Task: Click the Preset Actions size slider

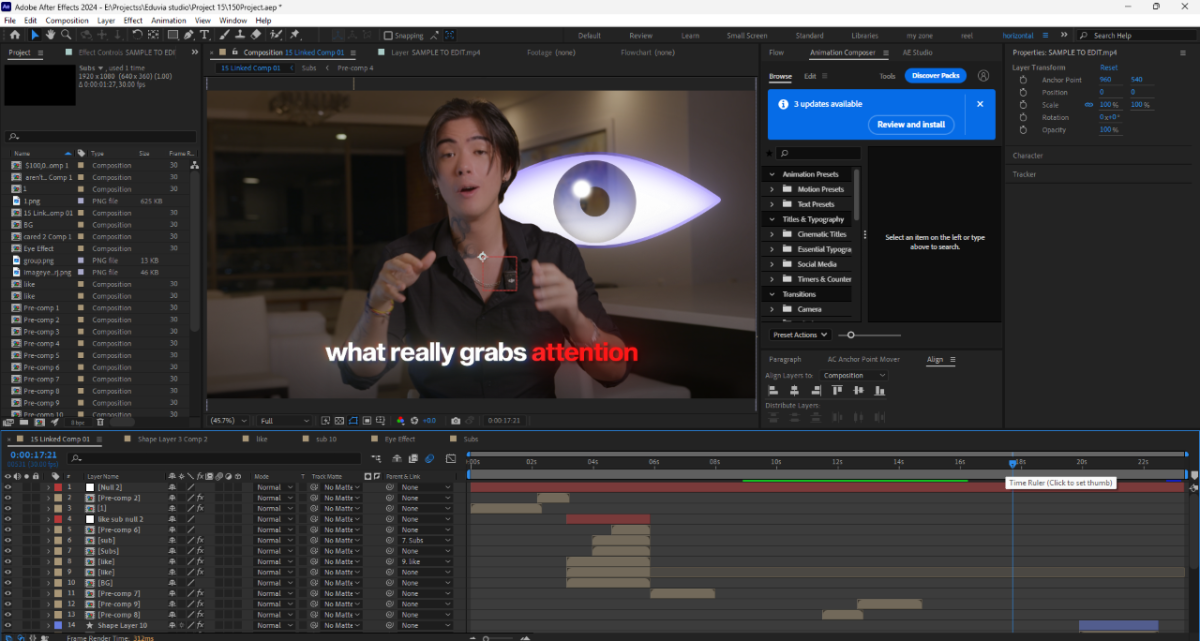Action: point(851,335)
